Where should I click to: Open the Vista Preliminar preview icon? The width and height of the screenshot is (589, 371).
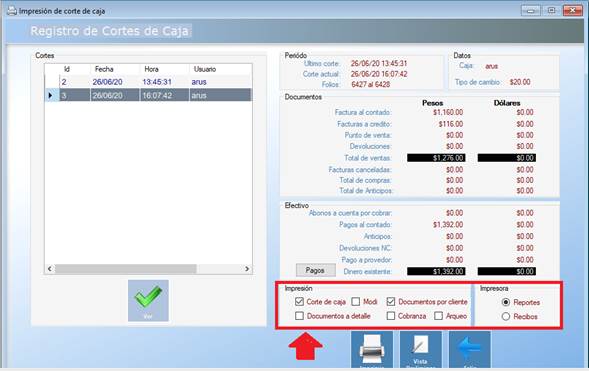click(x=420, y=350)
